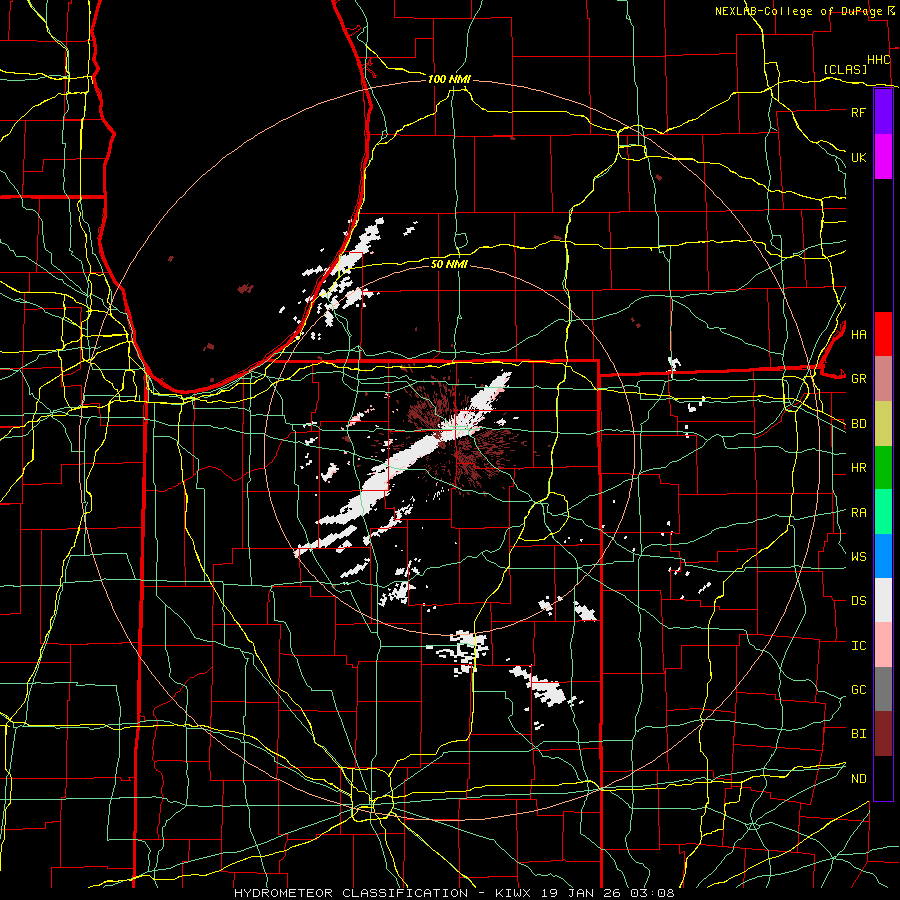Click the dusty pink GR legend swatch
Image resolution: width=900 pixels, height=900 pixels.
coord(883,379)
